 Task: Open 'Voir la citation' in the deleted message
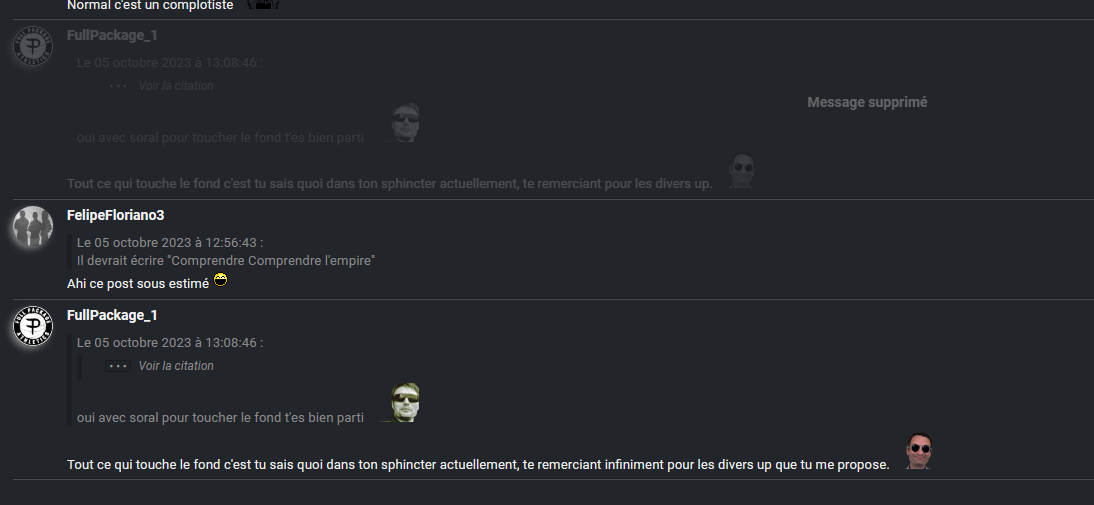176,86
